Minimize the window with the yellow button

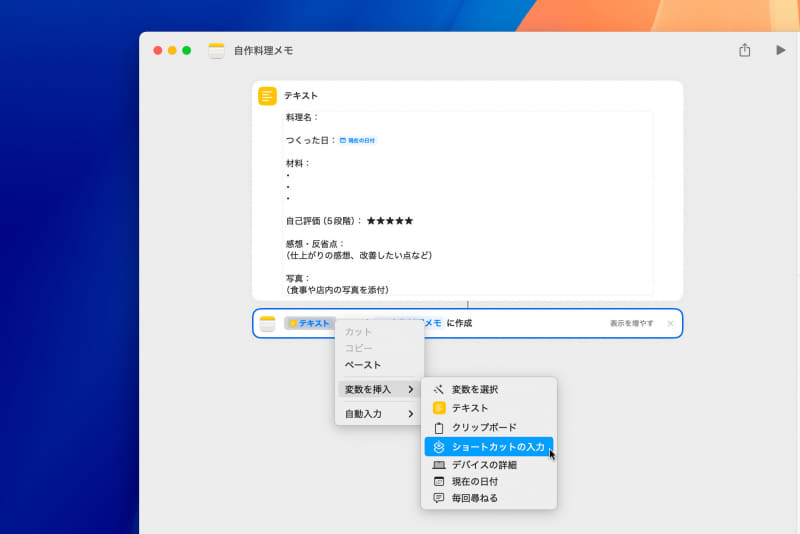coord(172,50)
